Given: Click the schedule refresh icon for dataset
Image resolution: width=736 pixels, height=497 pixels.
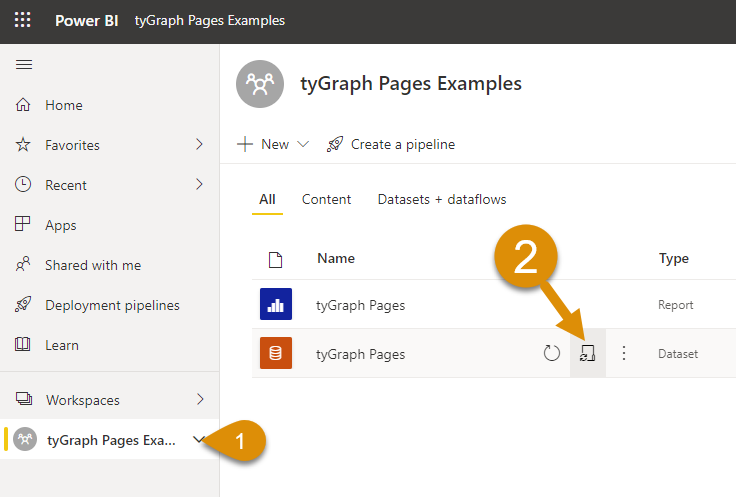Looking at the screenshot, I should (588, 353).
